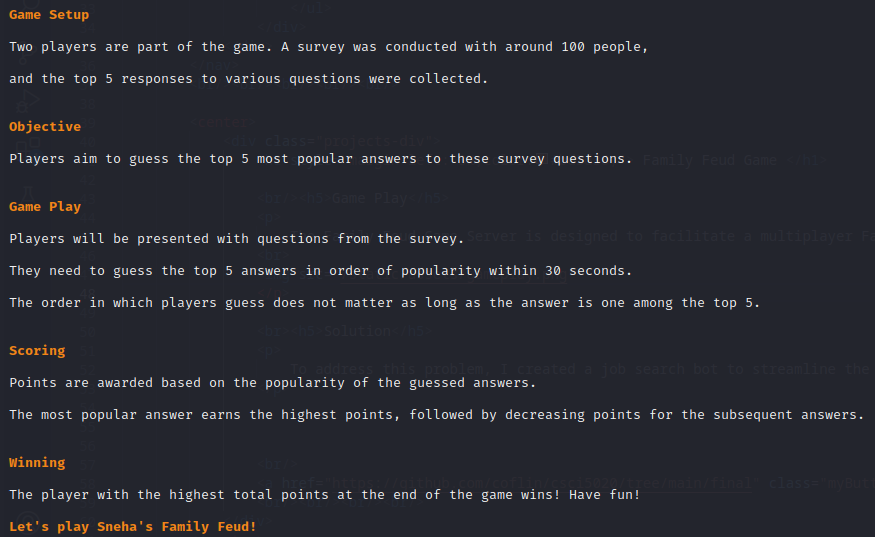Viewport: 875px width, 537px height.
Task: Click the Game Play heading
Action: 45,207
